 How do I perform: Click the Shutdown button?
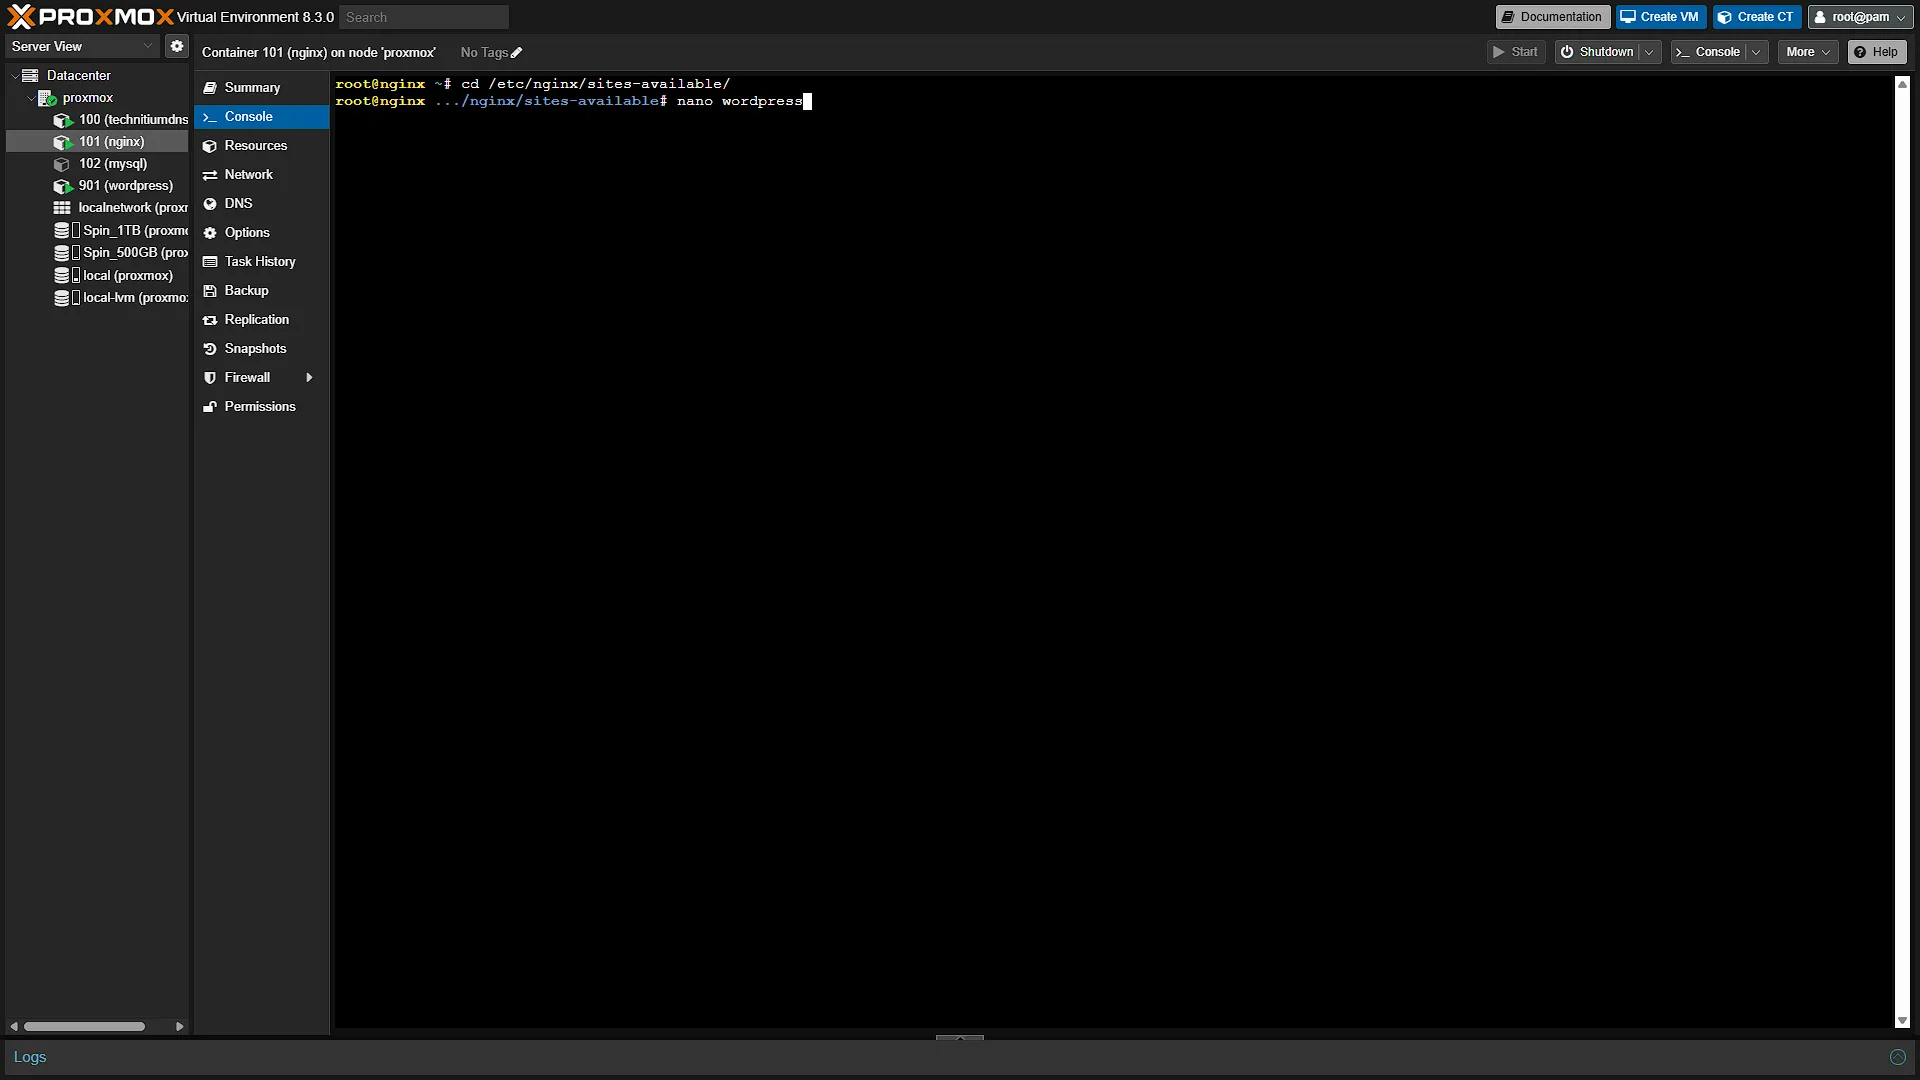(1597, 52)
